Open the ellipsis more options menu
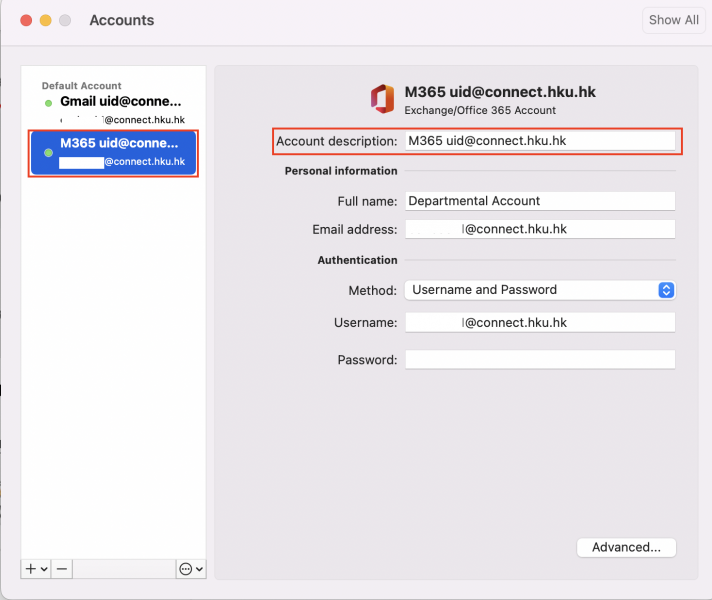The width and height of the screenshot is (712, 600). (x=191, y=569)
